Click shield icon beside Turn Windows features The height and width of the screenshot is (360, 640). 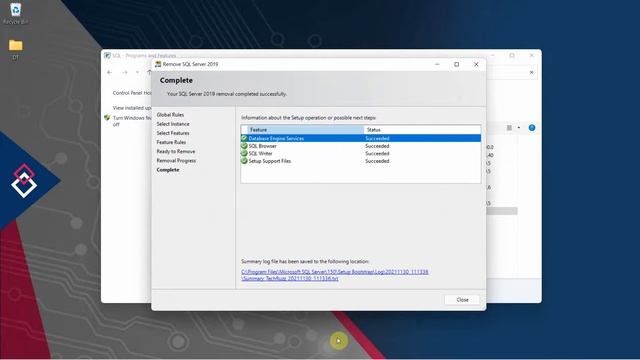(x=107, y=118)
